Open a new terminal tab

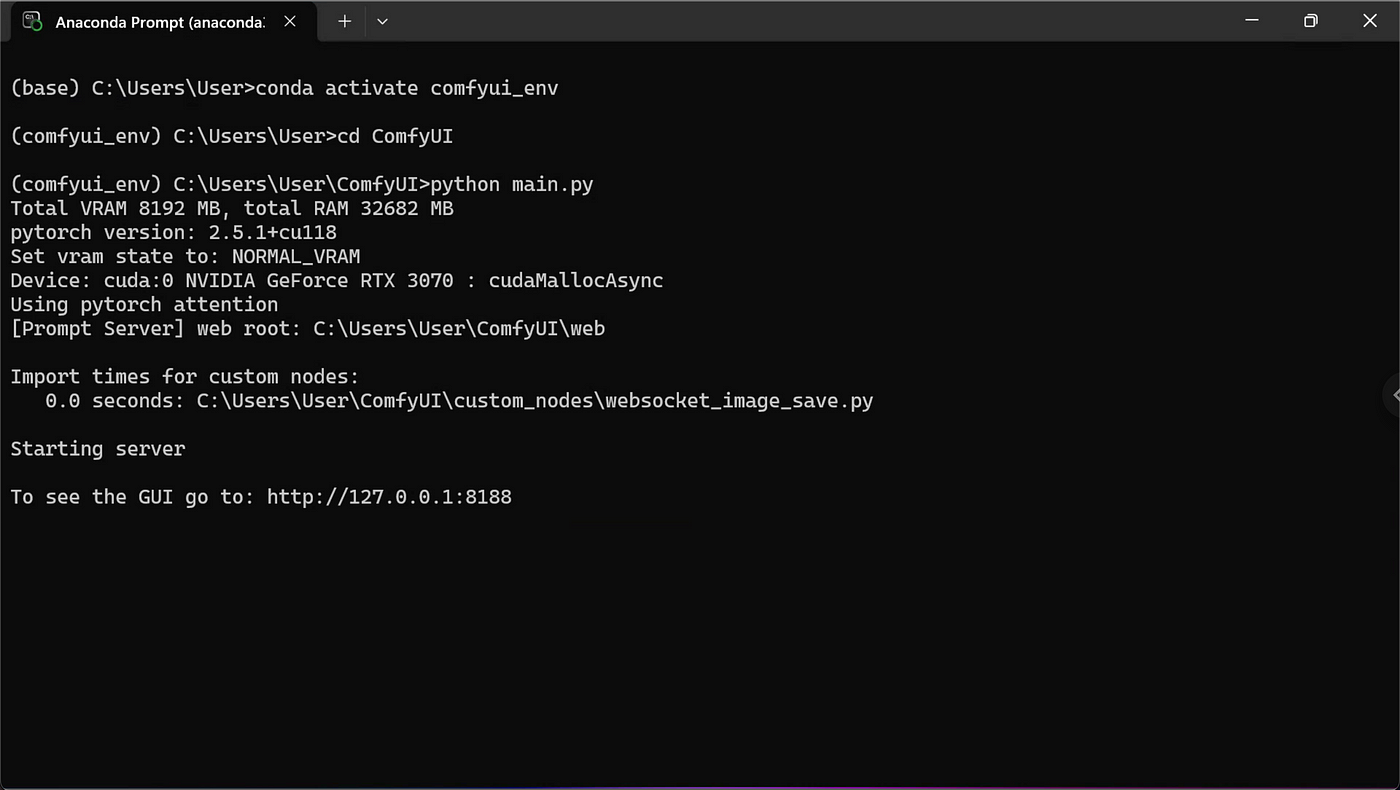tap(344, 21)
